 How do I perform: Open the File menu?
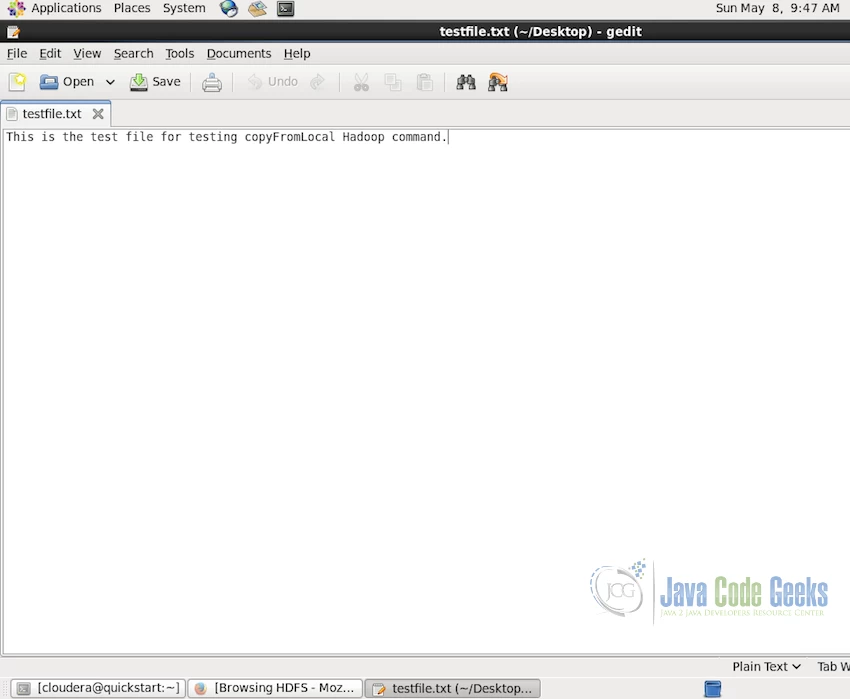pos(17,54)
